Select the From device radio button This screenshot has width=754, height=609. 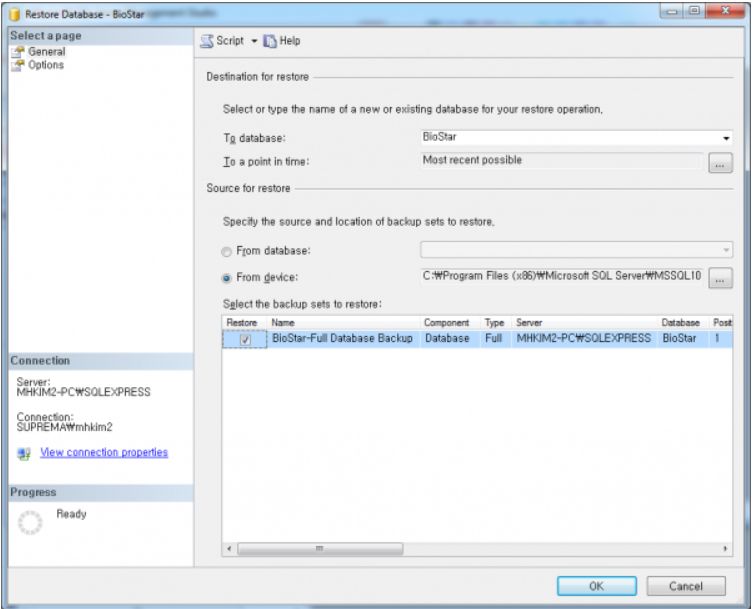(227, 278)
